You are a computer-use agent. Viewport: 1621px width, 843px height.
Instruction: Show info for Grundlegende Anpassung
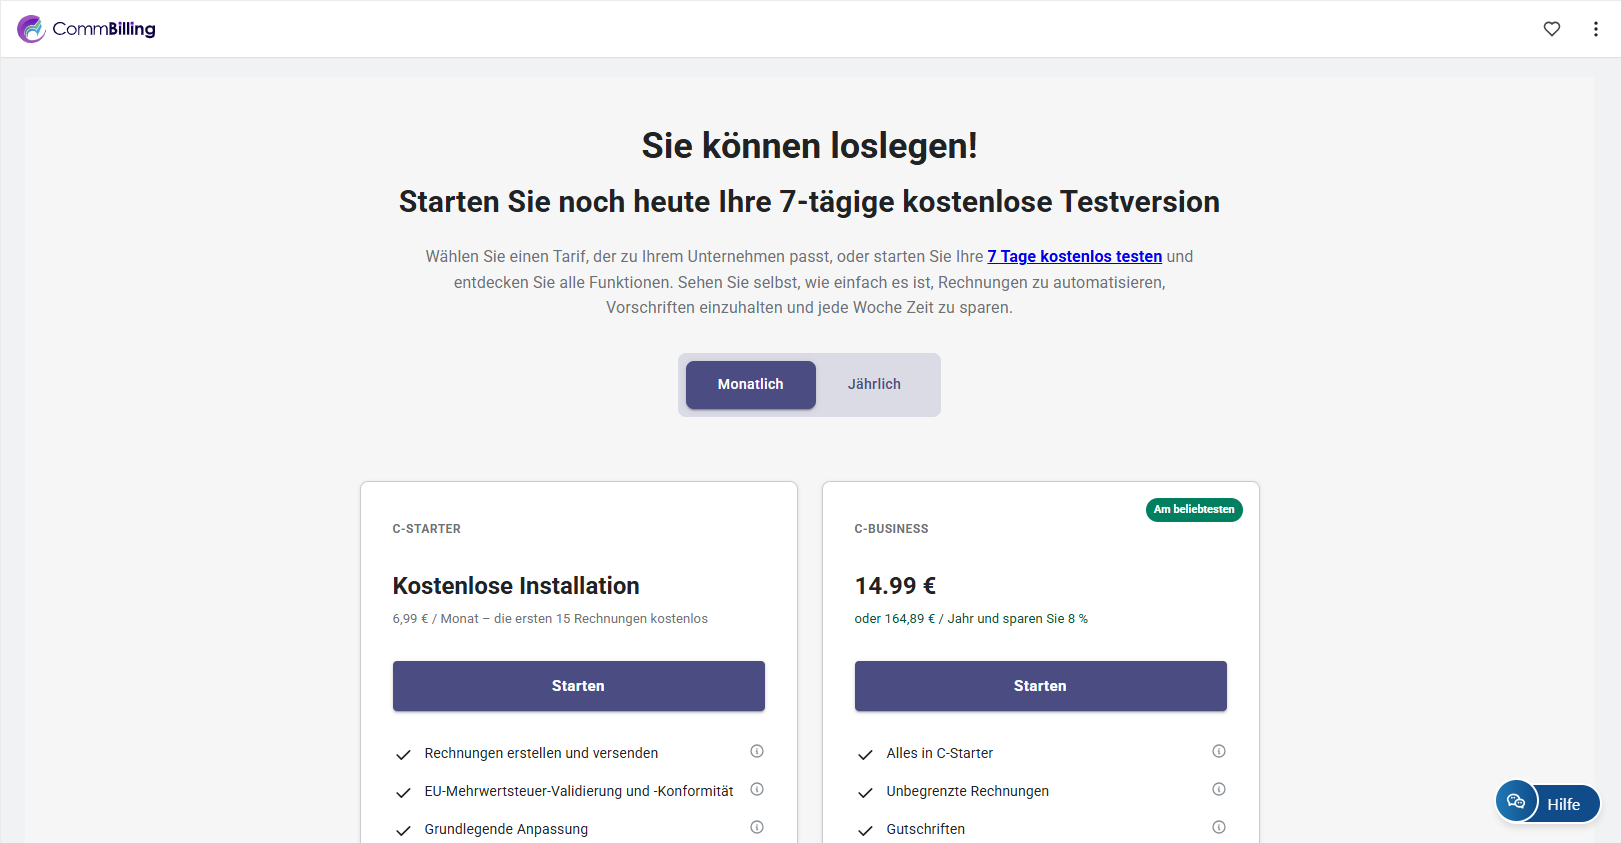[x=757, y=827]
